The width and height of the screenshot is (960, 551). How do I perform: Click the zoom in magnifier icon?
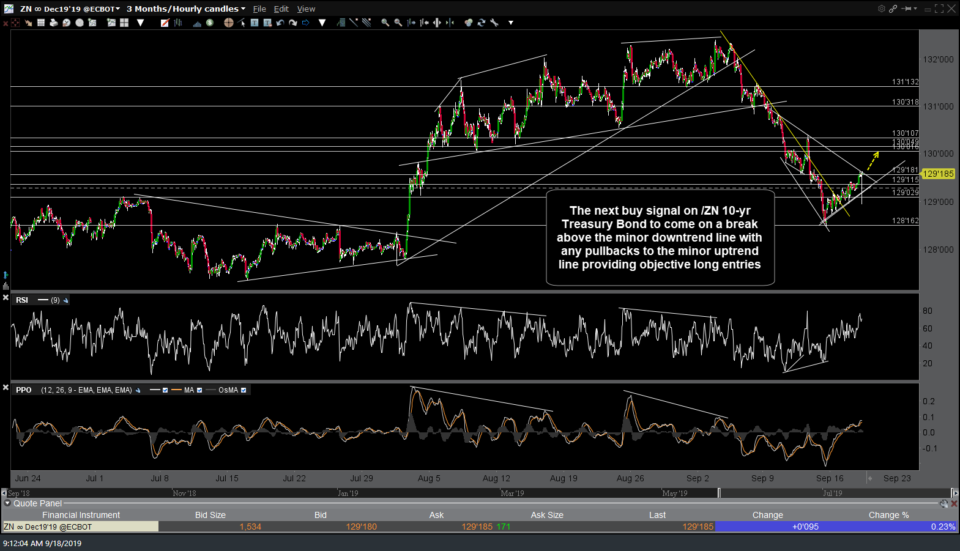385,23
